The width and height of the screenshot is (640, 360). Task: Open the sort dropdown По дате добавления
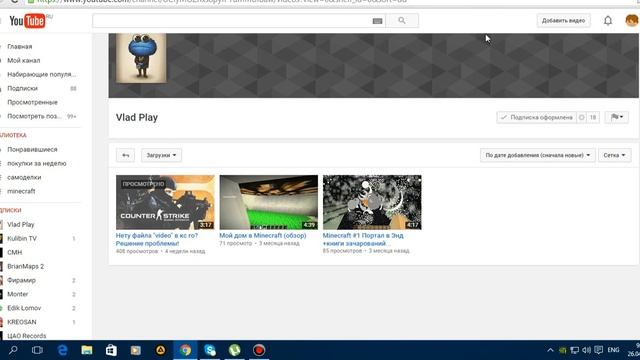(538, 155)
